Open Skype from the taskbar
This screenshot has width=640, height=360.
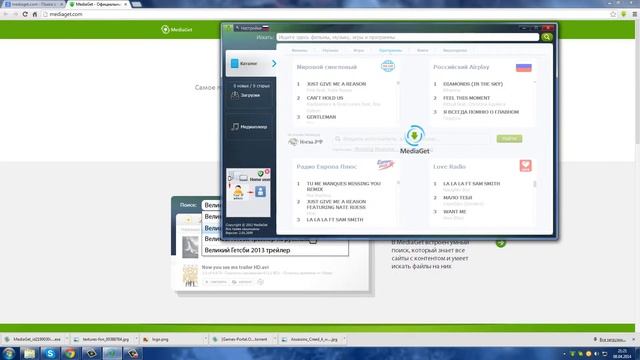pyautogui.click(x=50, y=353)
